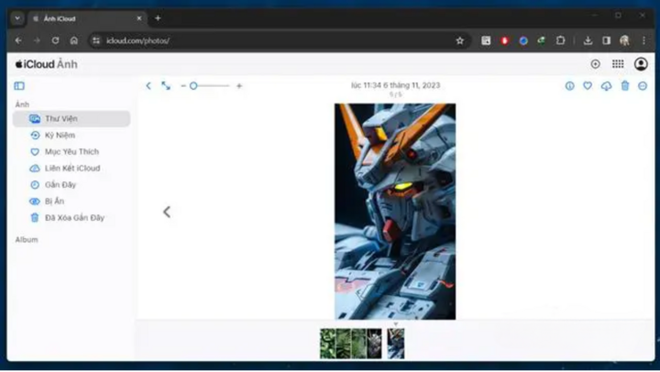Click the red extension icon

pyautogui.click(x=505, y=40)
